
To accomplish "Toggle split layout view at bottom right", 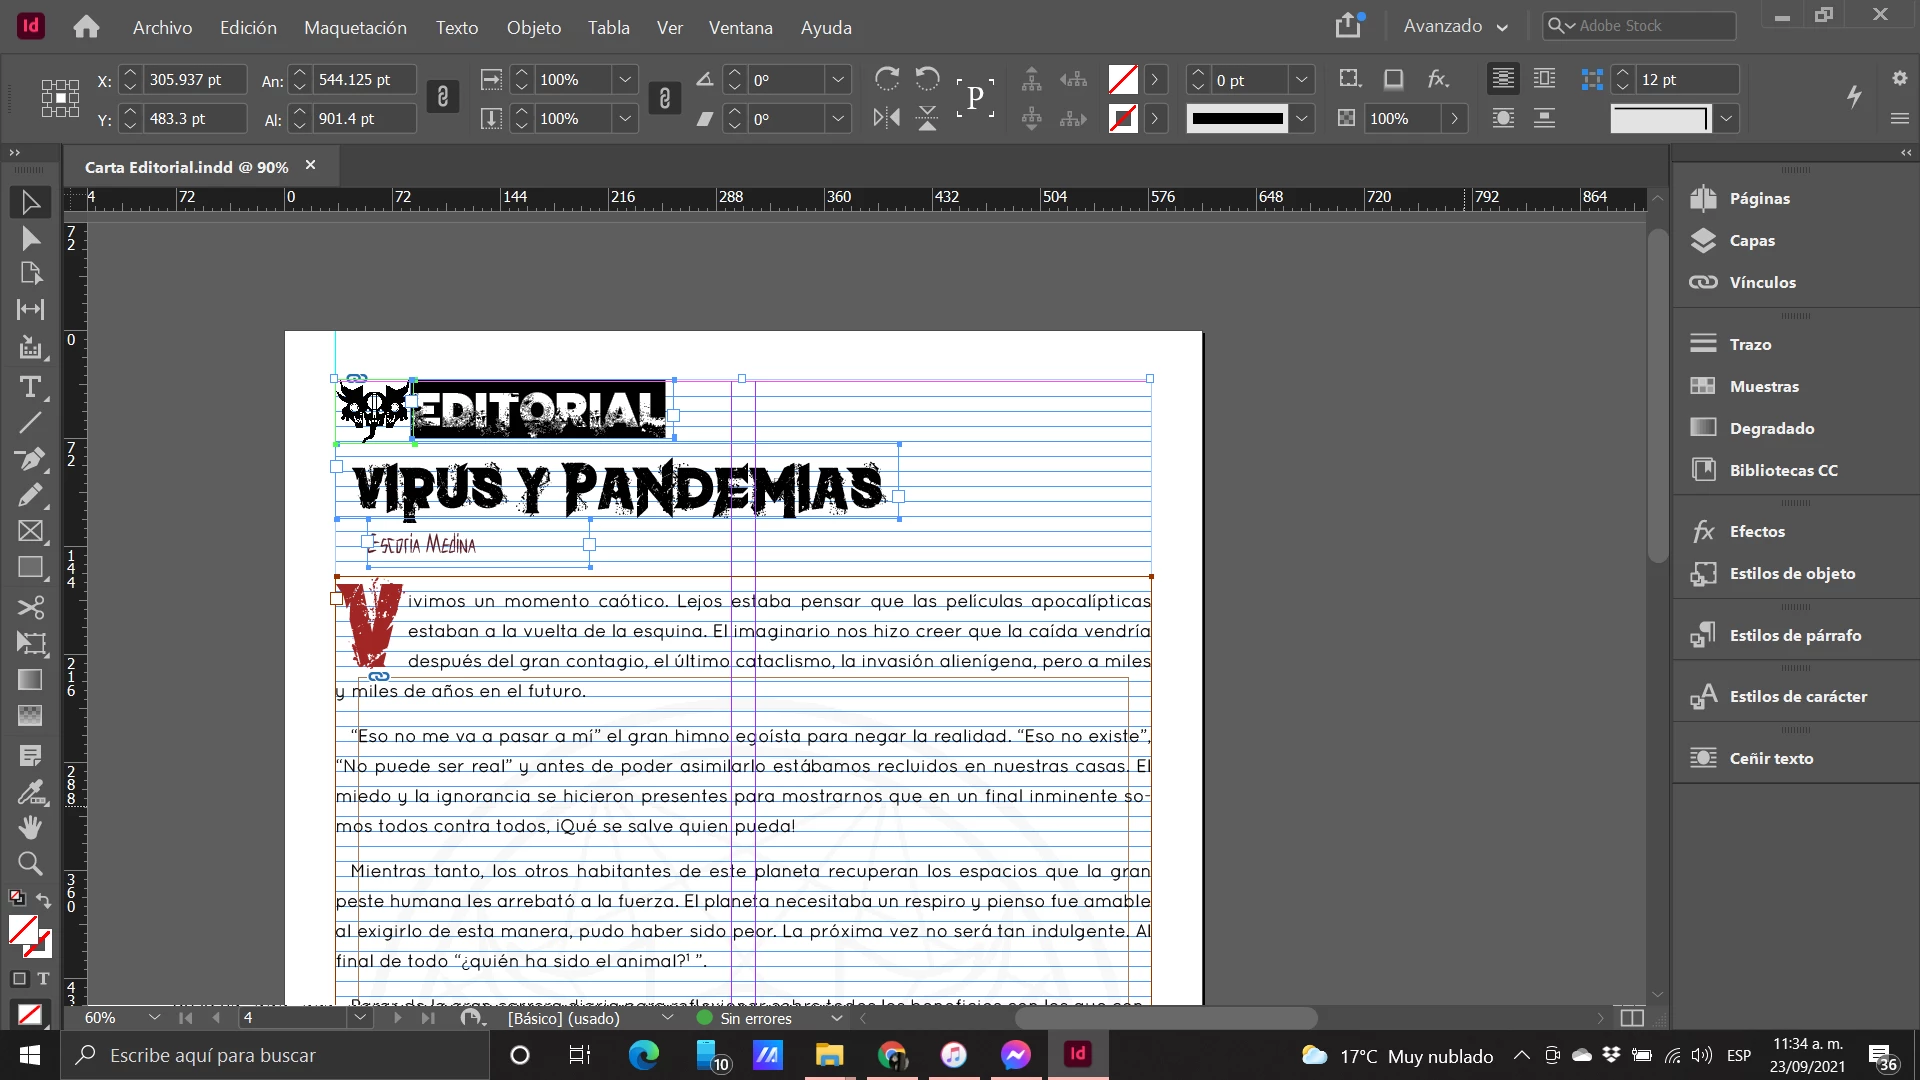I will [x=1632, y=1018].
